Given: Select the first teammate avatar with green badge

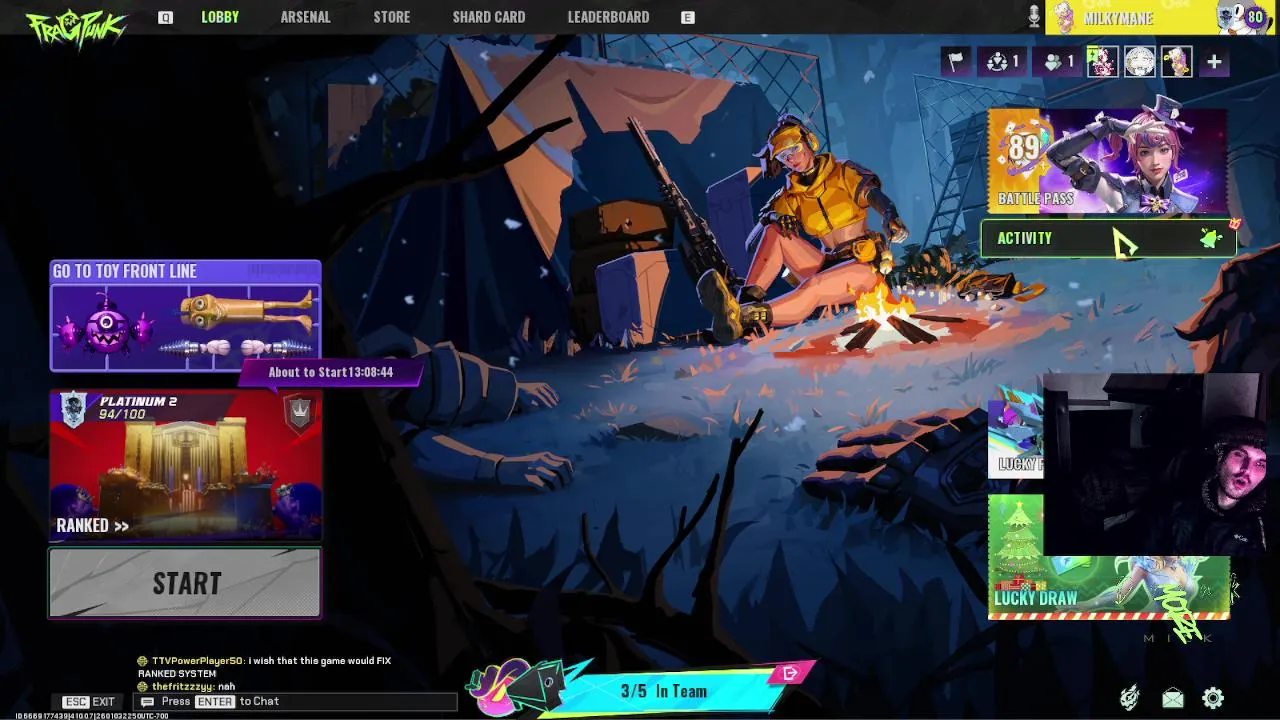Looking at the screenshot, I should pyautogui.click(x=1102, y=61).
